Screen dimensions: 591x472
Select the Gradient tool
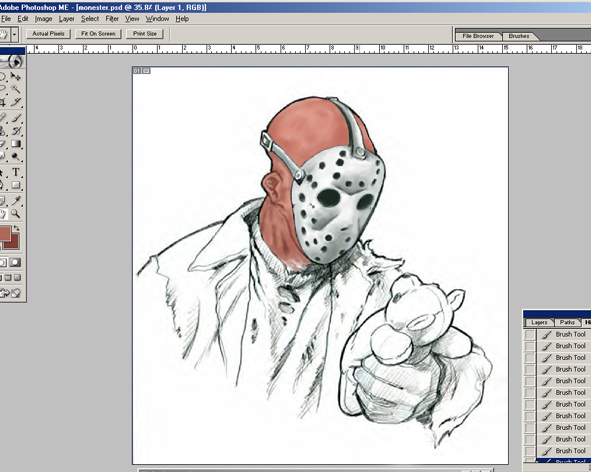15,144
